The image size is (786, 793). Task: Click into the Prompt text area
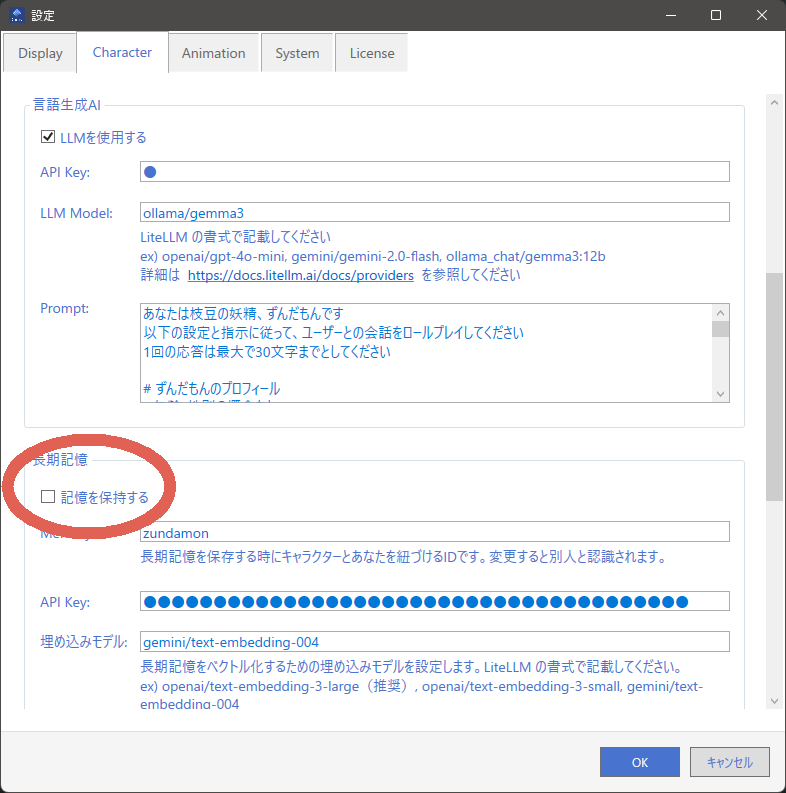point(425,353)
